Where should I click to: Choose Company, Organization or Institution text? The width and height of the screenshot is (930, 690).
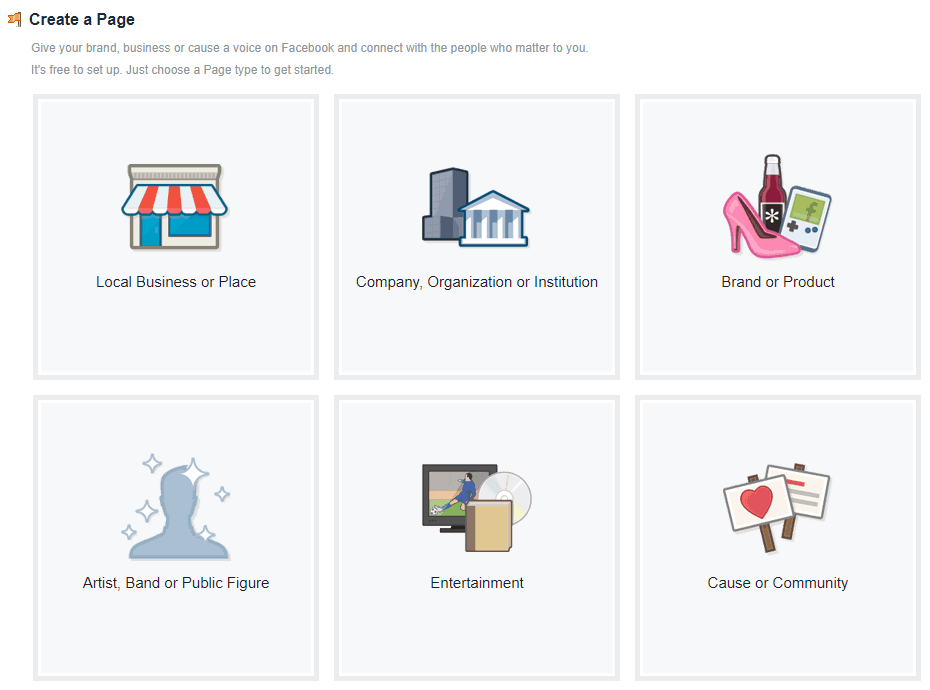(477, 282)
